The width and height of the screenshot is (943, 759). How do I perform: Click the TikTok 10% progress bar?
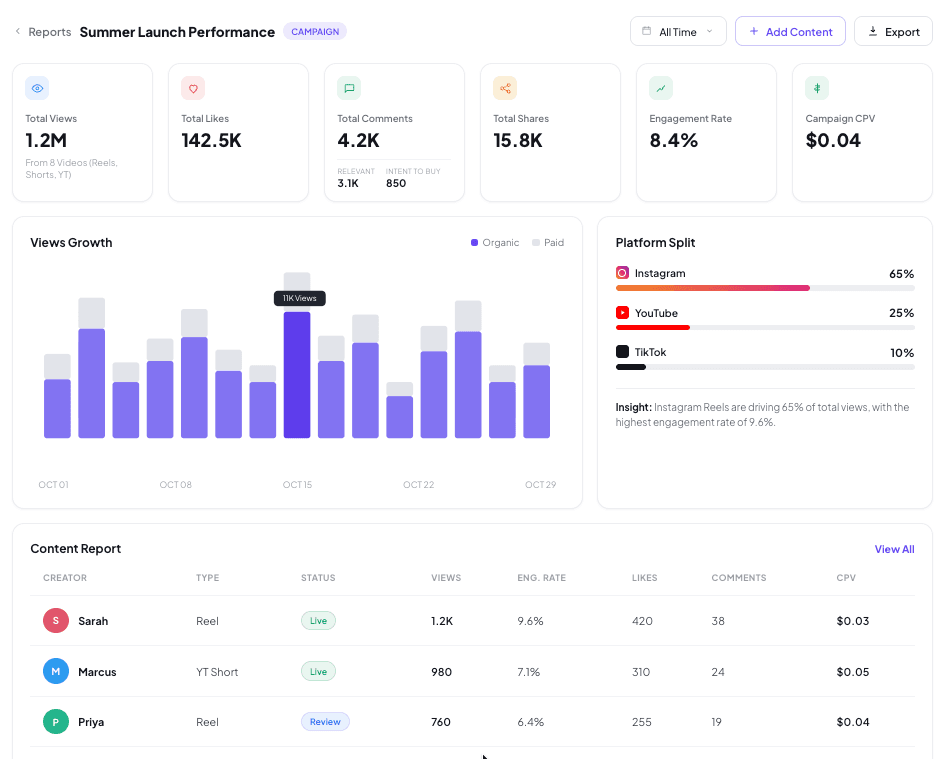[765, 367]
